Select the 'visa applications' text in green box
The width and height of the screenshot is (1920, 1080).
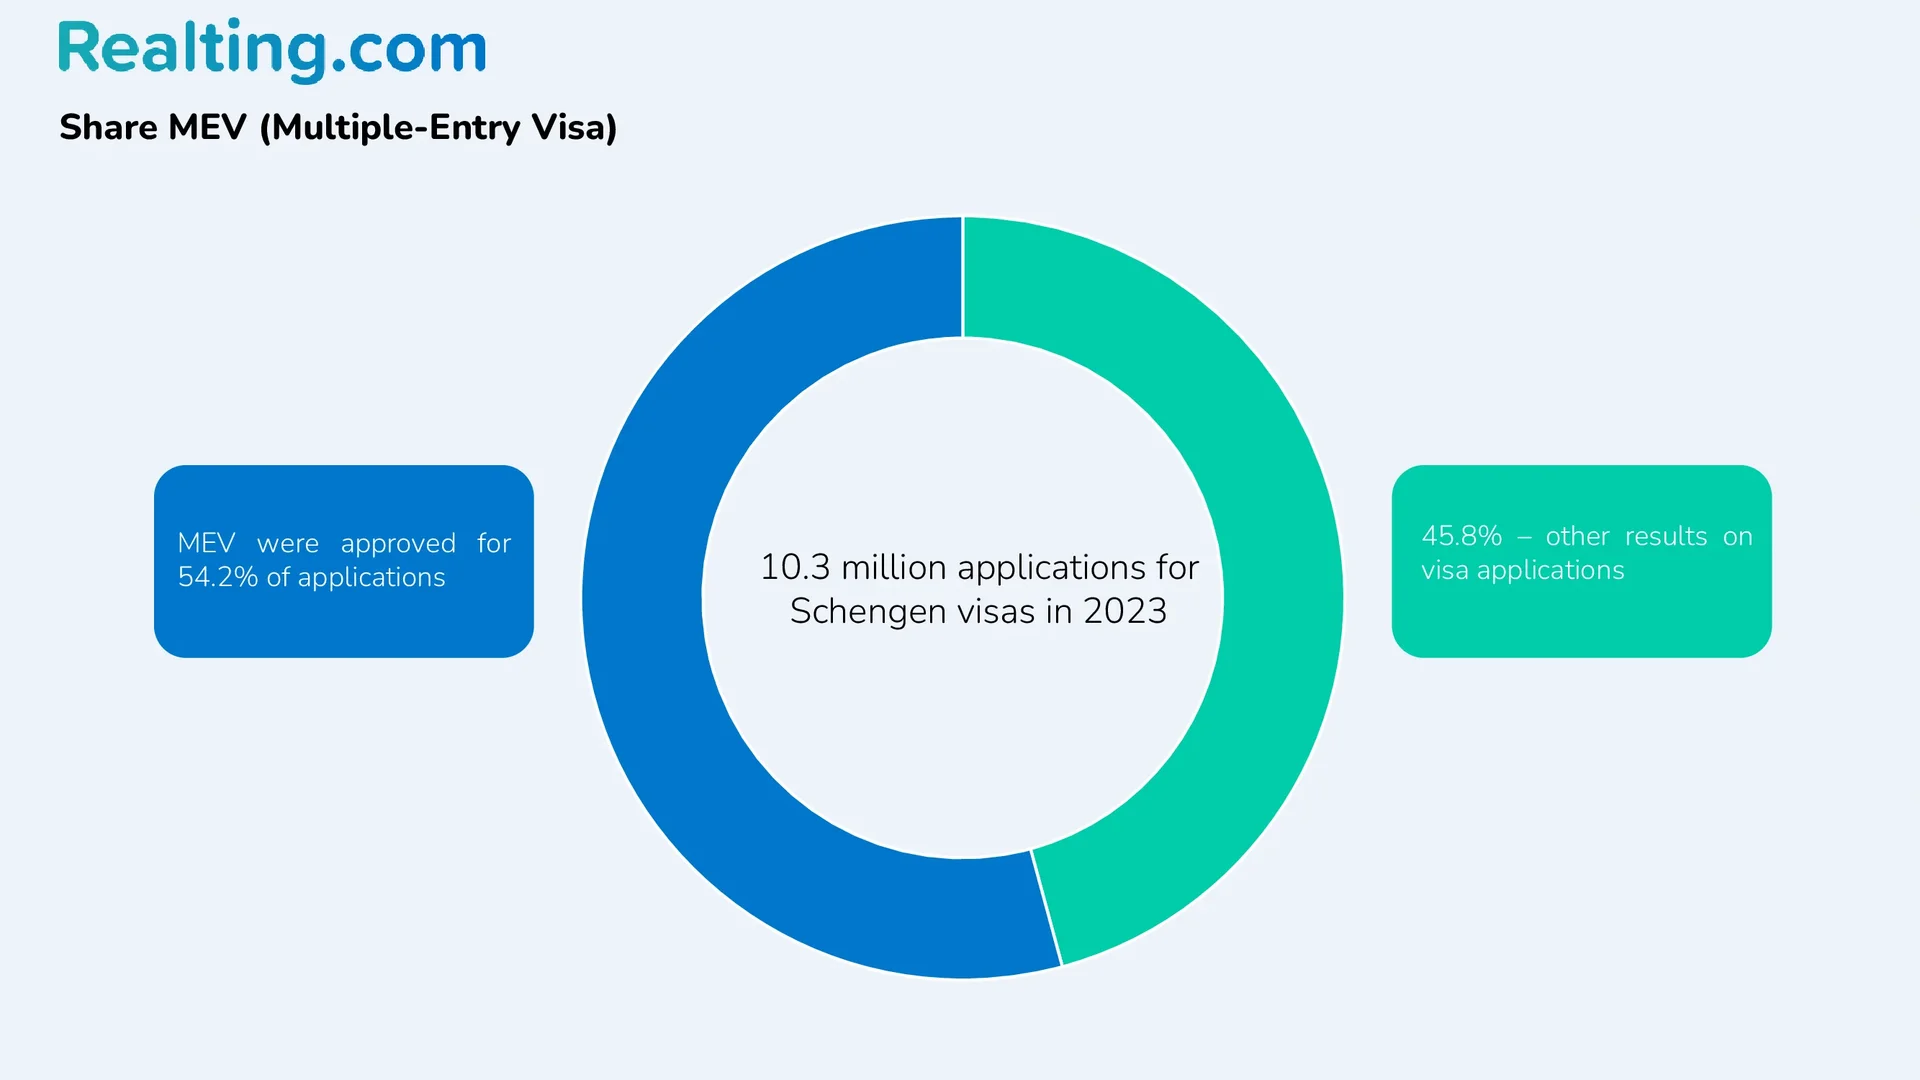pos(1522,571)
